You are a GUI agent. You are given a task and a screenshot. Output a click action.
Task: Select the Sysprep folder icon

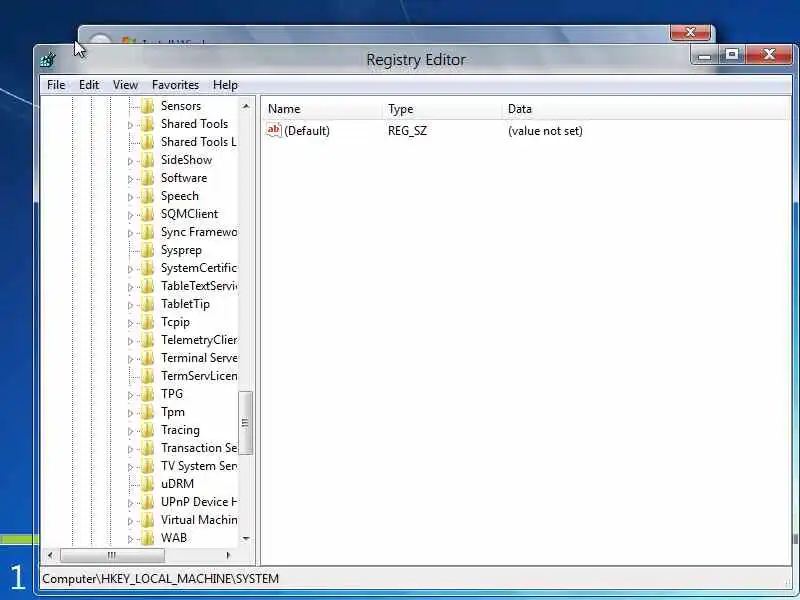pyautogui.click(x=147, y=250)
